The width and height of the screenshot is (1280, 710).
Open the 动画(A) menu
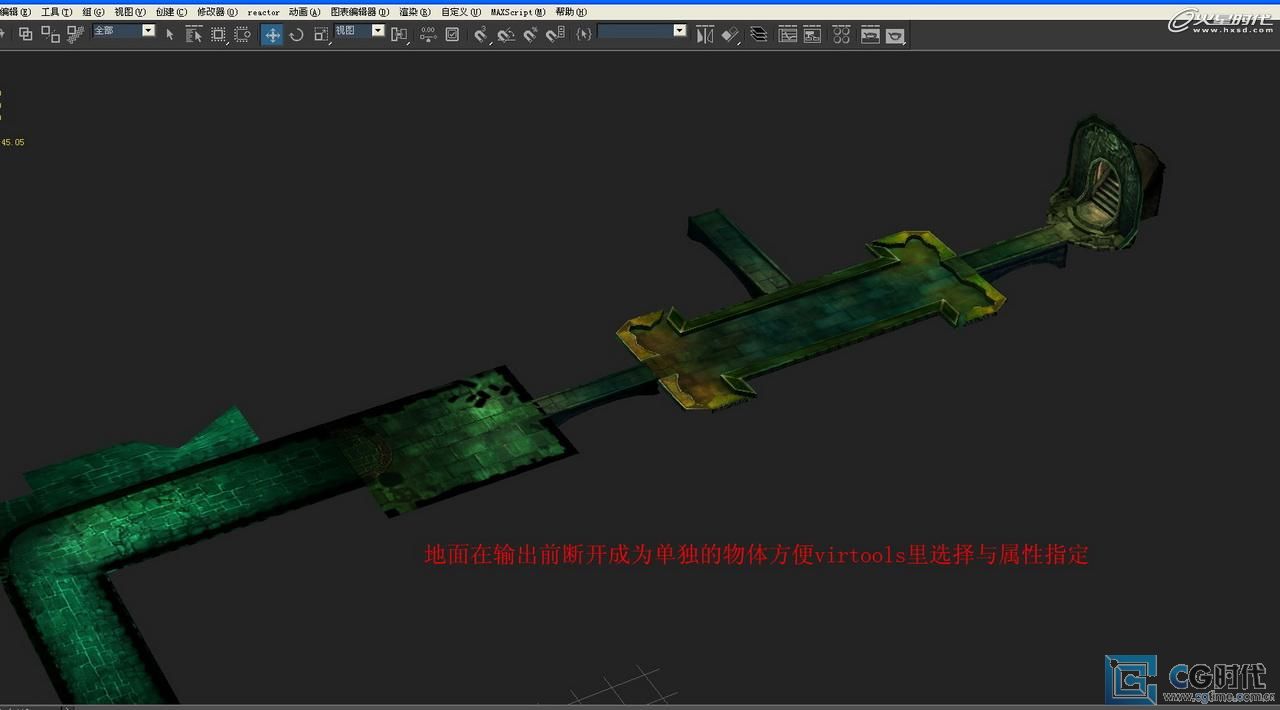pos(305,12)
